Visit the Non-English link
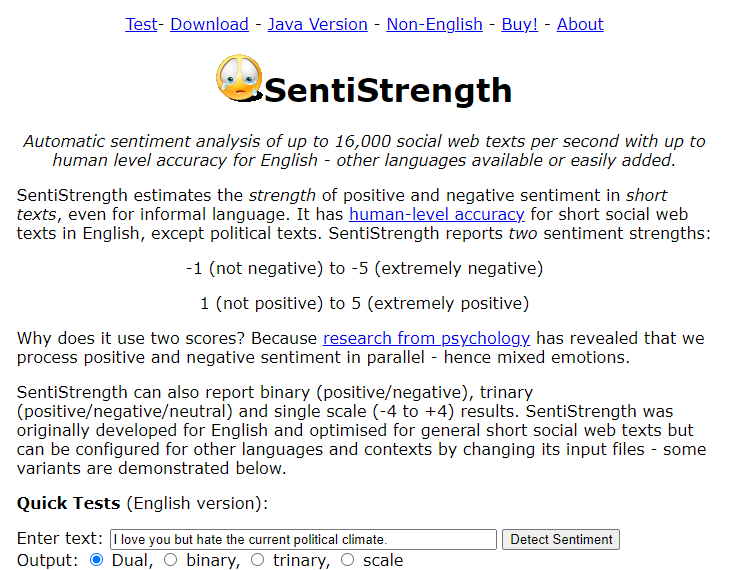 pos(434,24)
